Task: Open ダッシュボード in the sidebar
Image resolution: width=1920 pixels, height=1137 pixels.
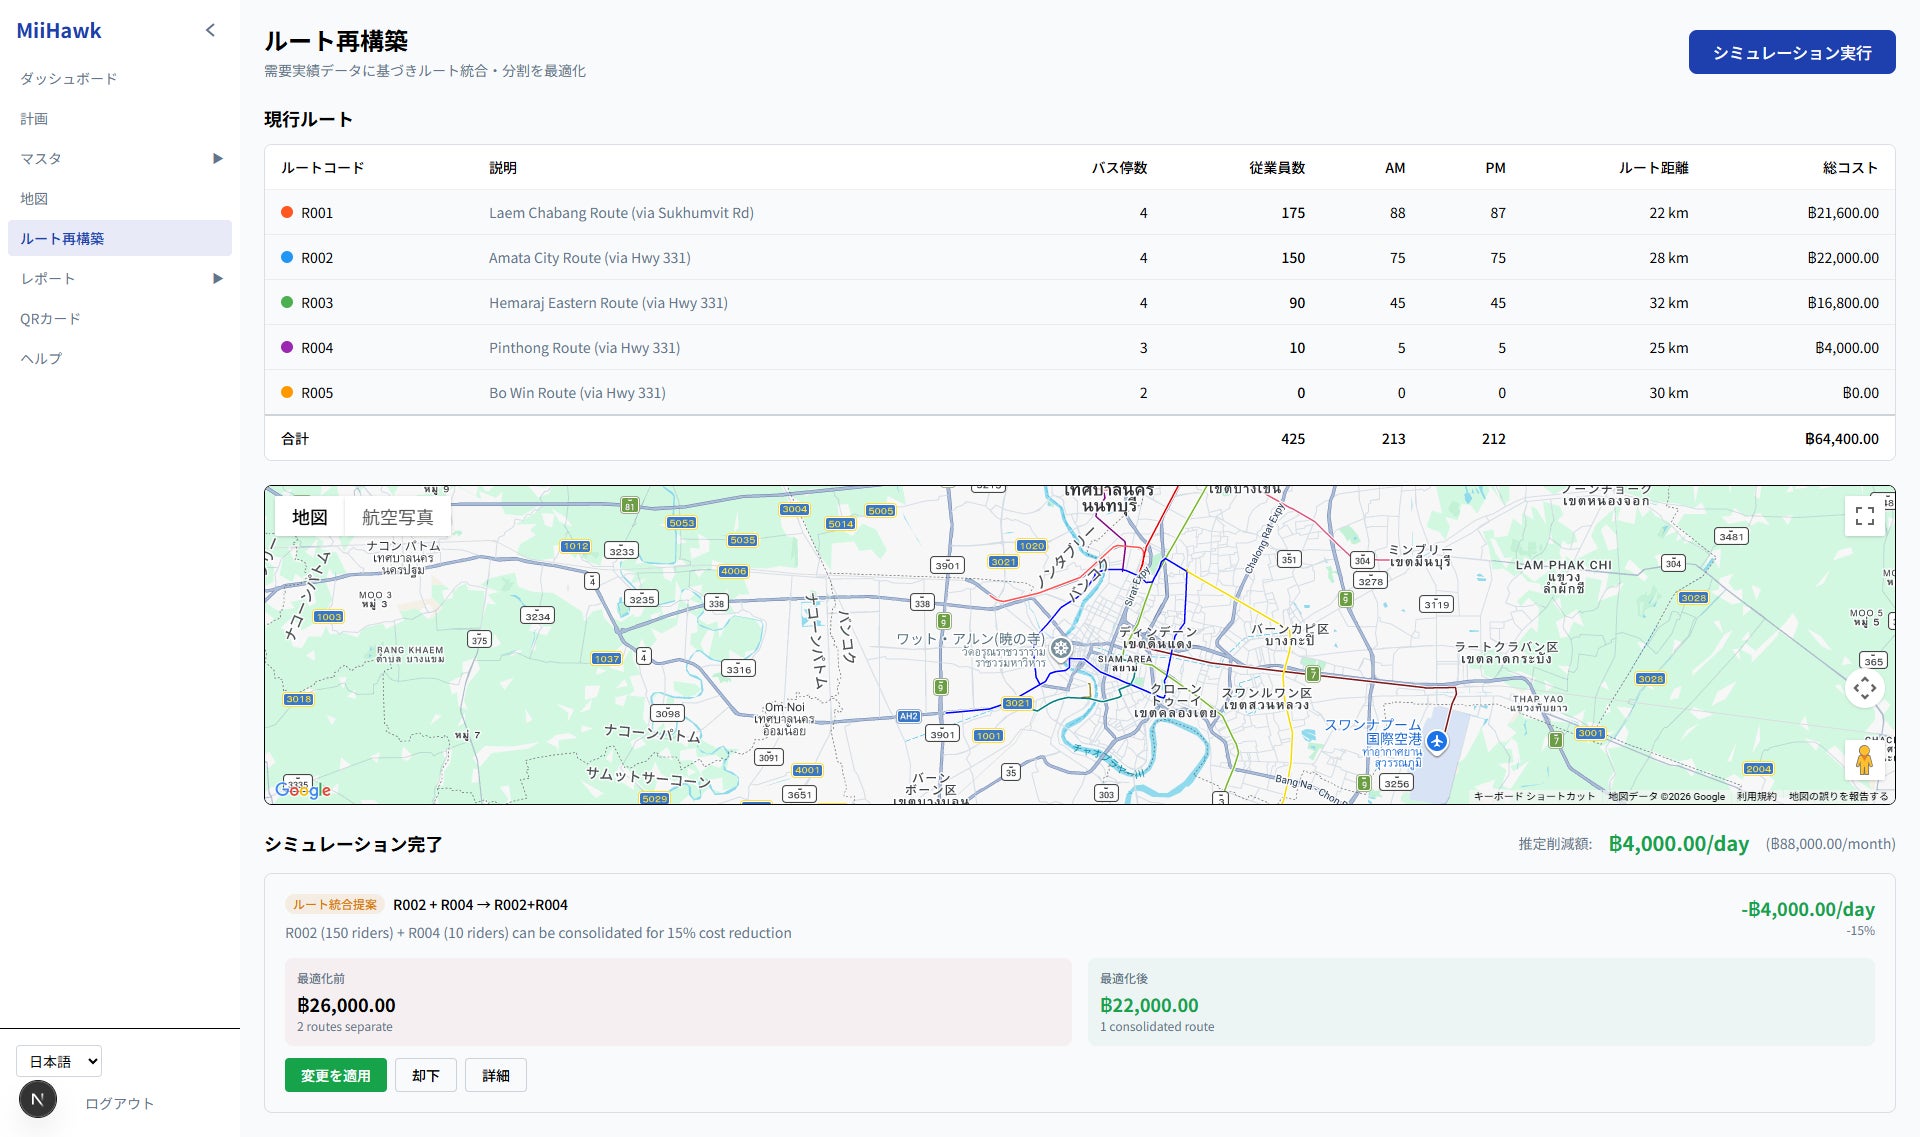Action: point(69,78)
